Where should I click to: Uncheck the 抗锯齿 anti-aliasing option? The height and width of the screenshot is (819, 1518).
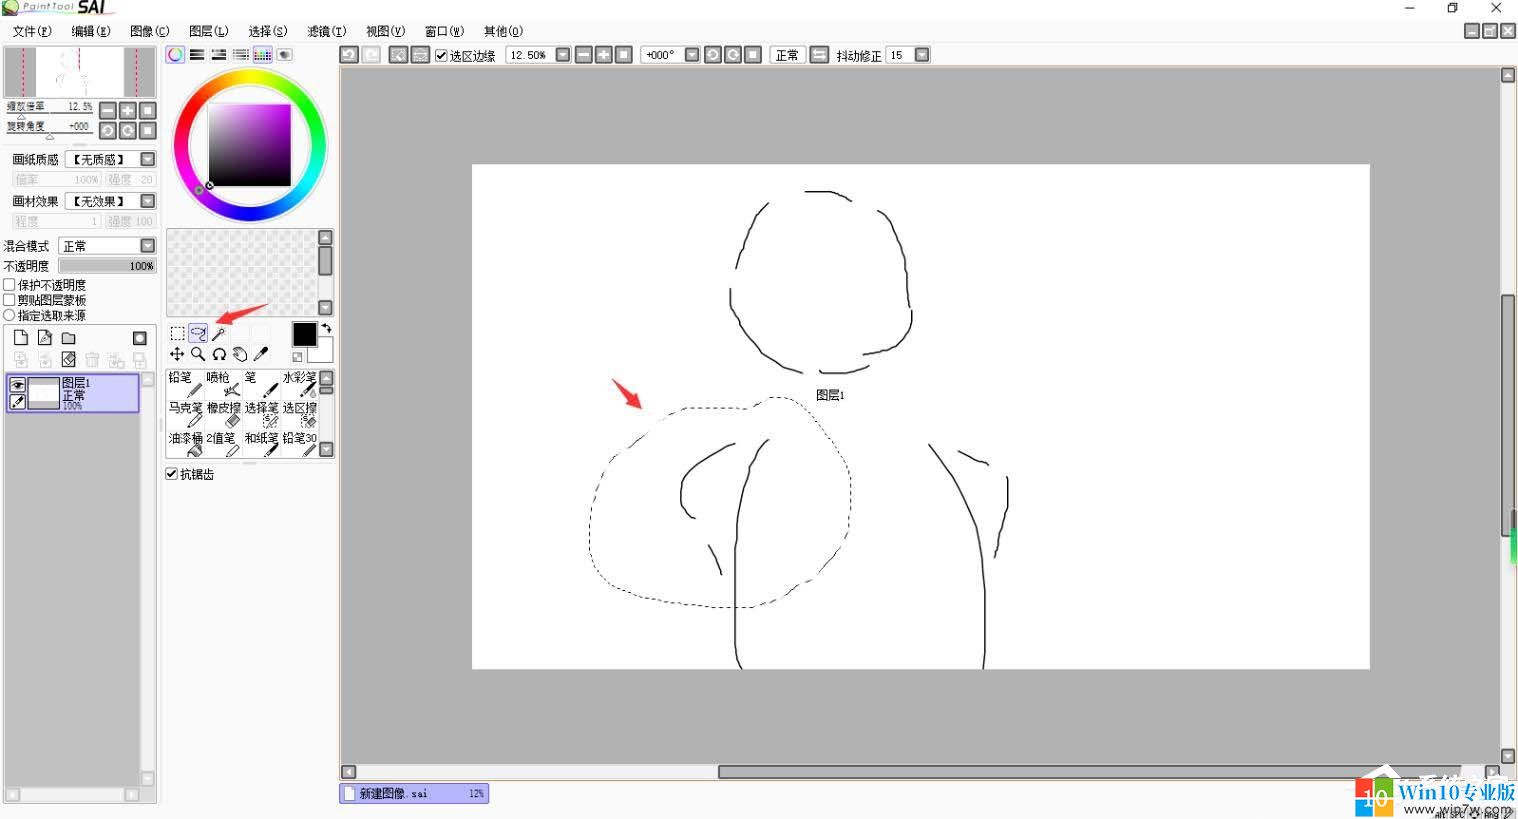tap(172, 474)
